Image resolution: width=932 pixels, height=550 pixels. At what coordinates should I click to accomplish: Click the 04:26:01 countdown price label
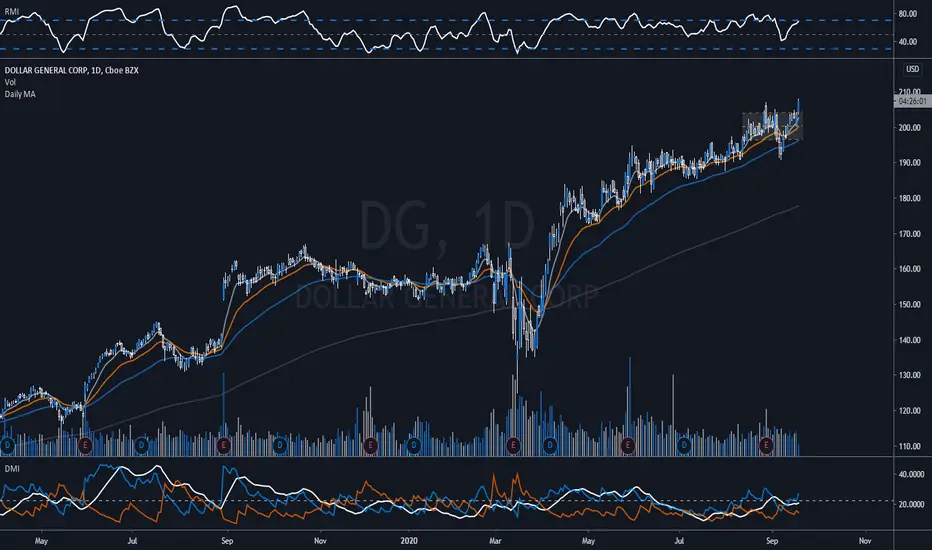(x=911, y=101)
